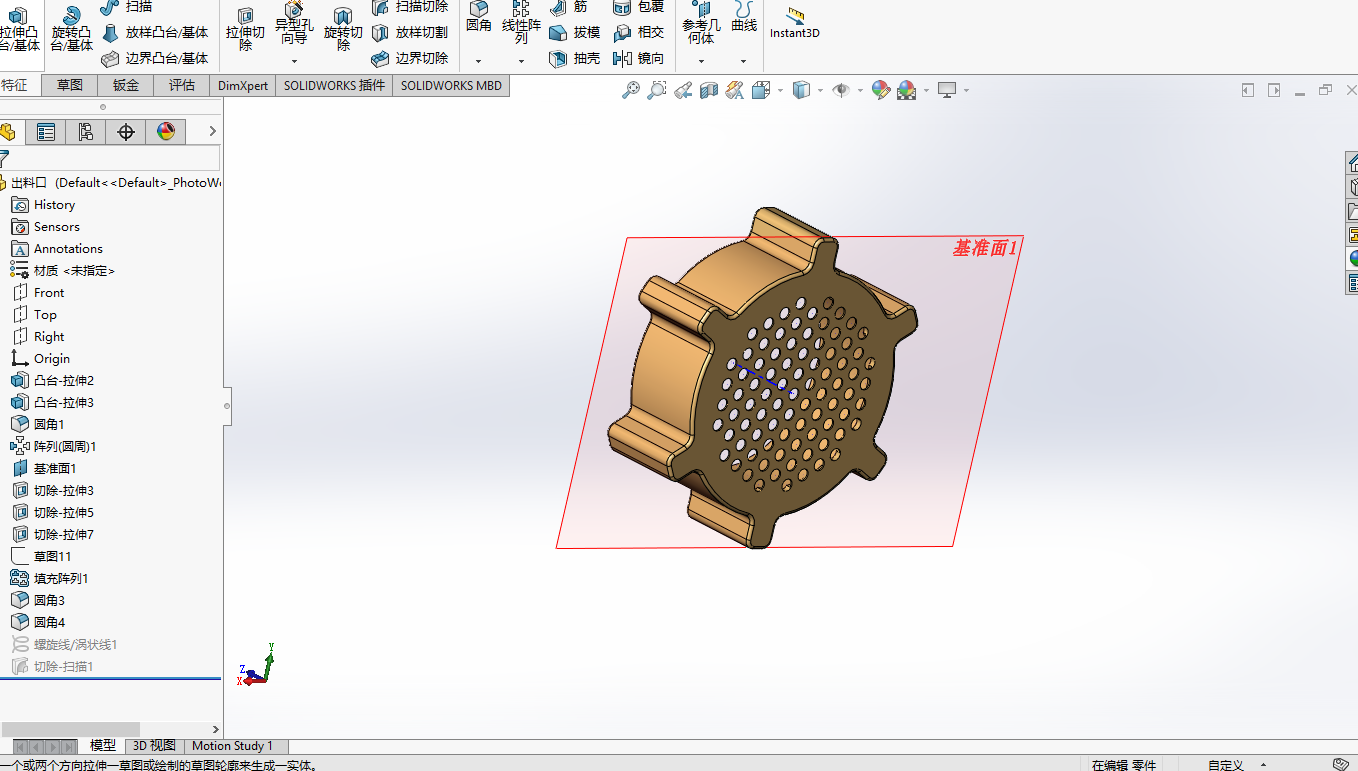Click the feature tree horizontal scrollbar
1358x771 pixels.
(70, 729)
